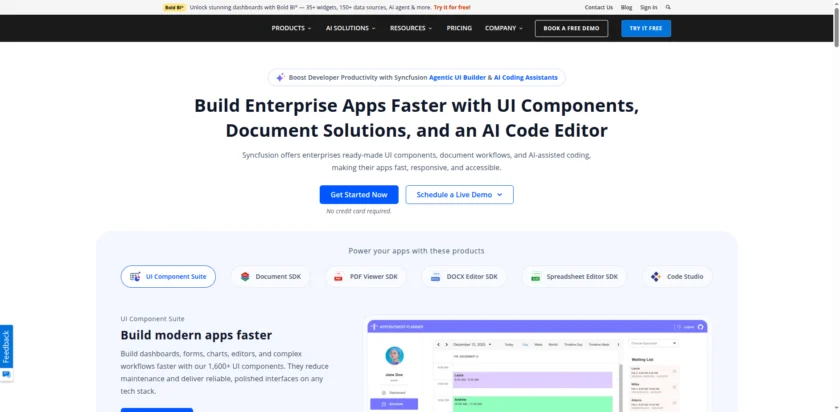840x412 pixels.
Task: Click Jane Doe avatar in the preview
Action: pyautogui.click(x=394, y=356)
